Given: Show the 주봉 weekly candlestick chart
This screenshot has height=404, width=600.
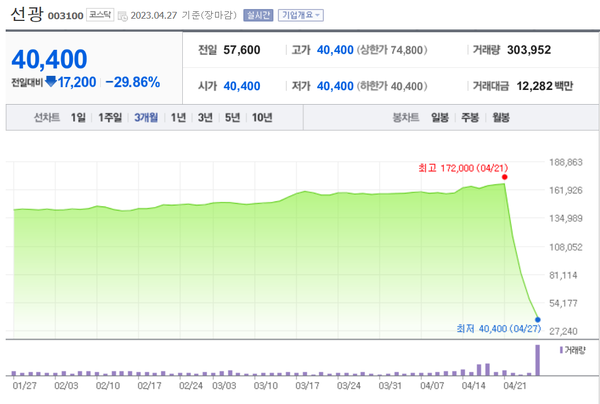Looking at the screenshot, I should coord(469,118).
